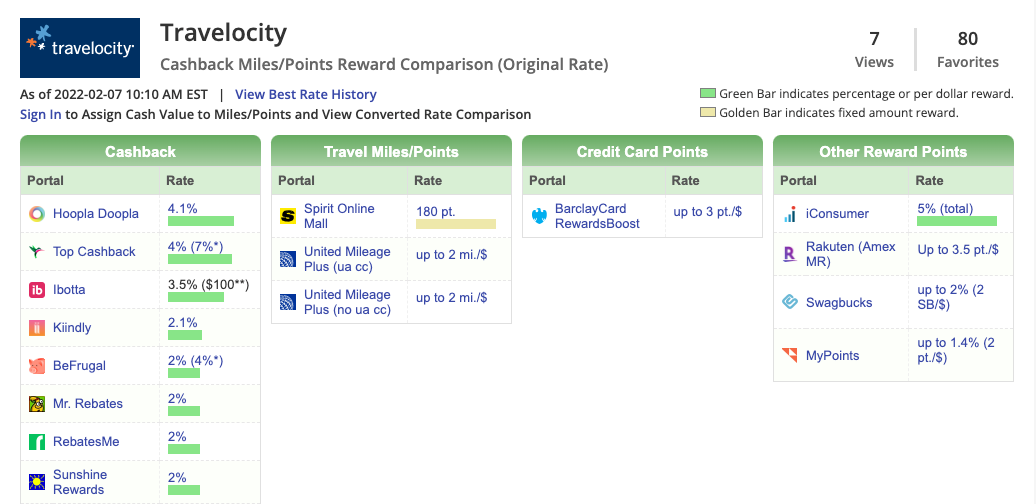This screenshot has height=504, width=1036.
Task: Open the Rakuten (Amex MR) link
Action: pos(851,254)
